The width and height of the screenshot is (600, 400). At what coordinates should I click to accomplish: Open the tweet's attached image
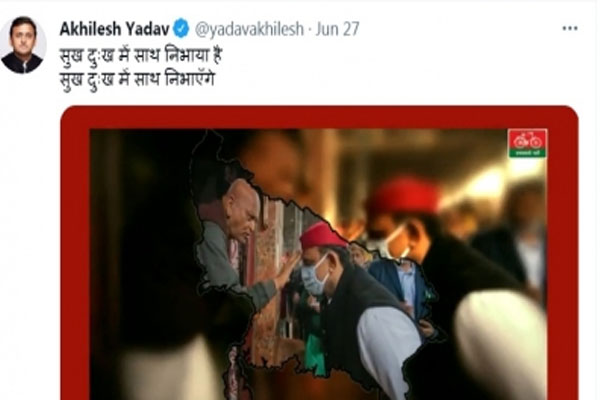[x=319, y=253]
